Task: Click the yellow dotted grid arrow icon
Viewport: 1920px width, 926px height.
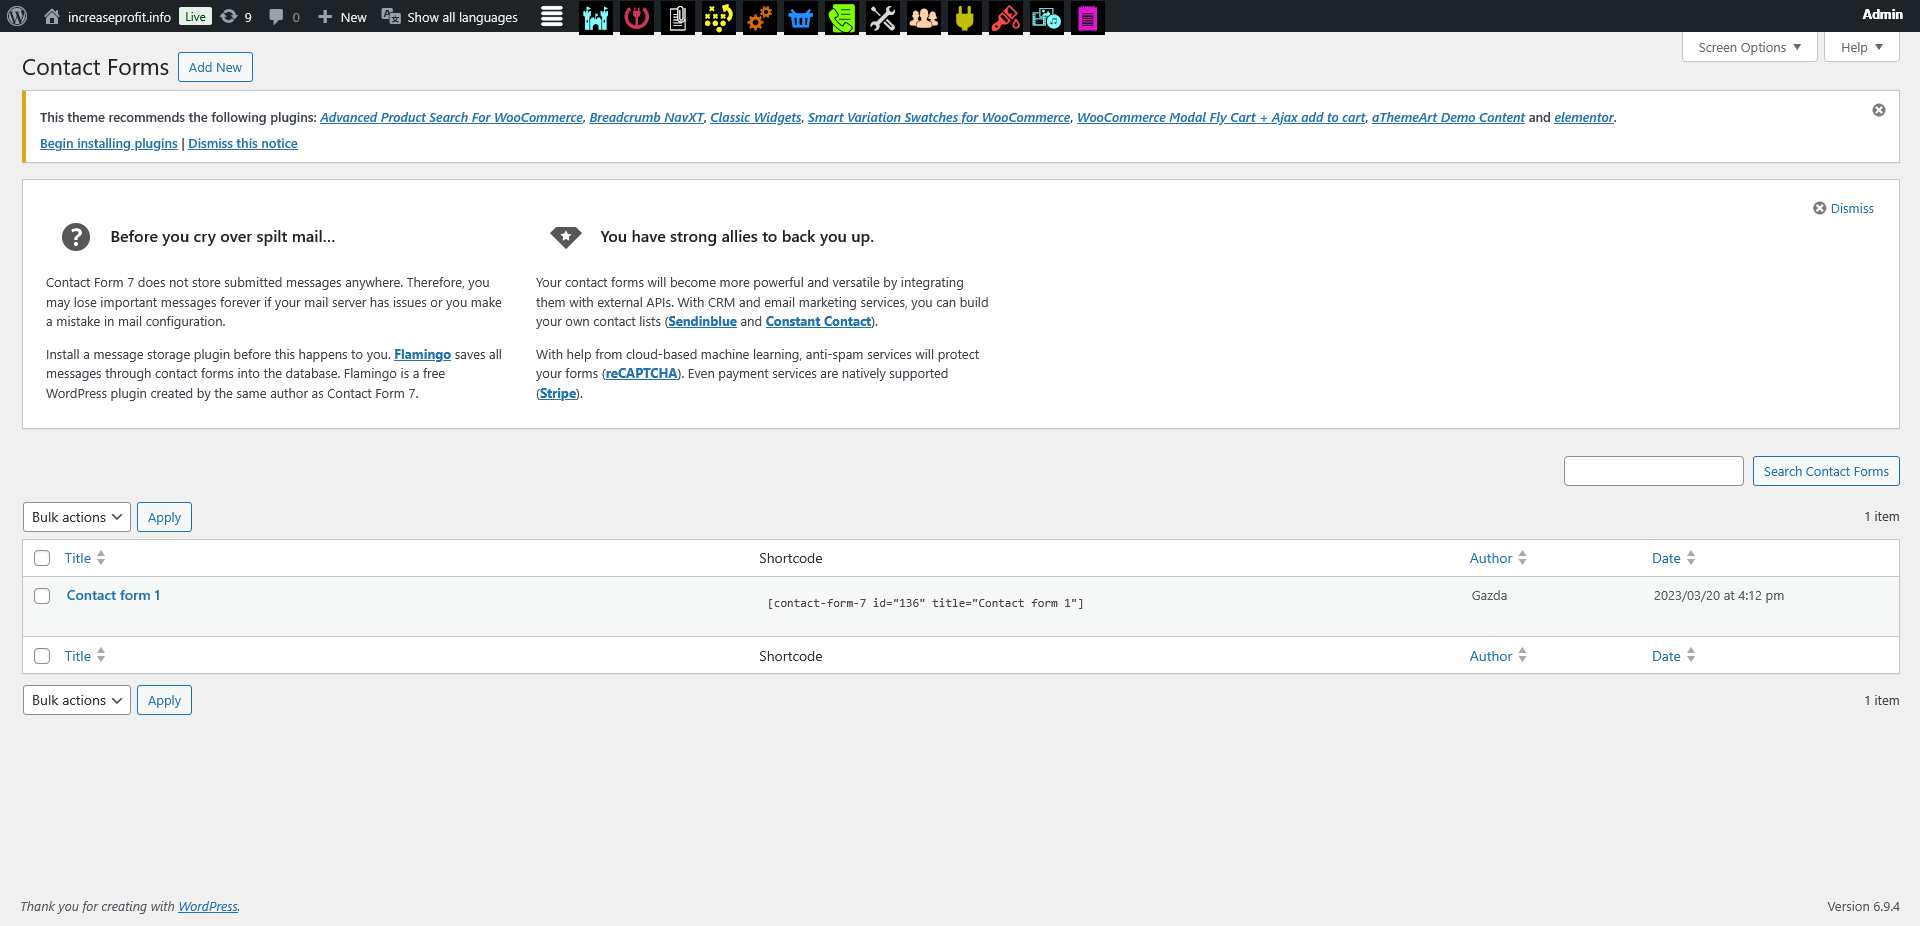Action: (x=719, y=17)
